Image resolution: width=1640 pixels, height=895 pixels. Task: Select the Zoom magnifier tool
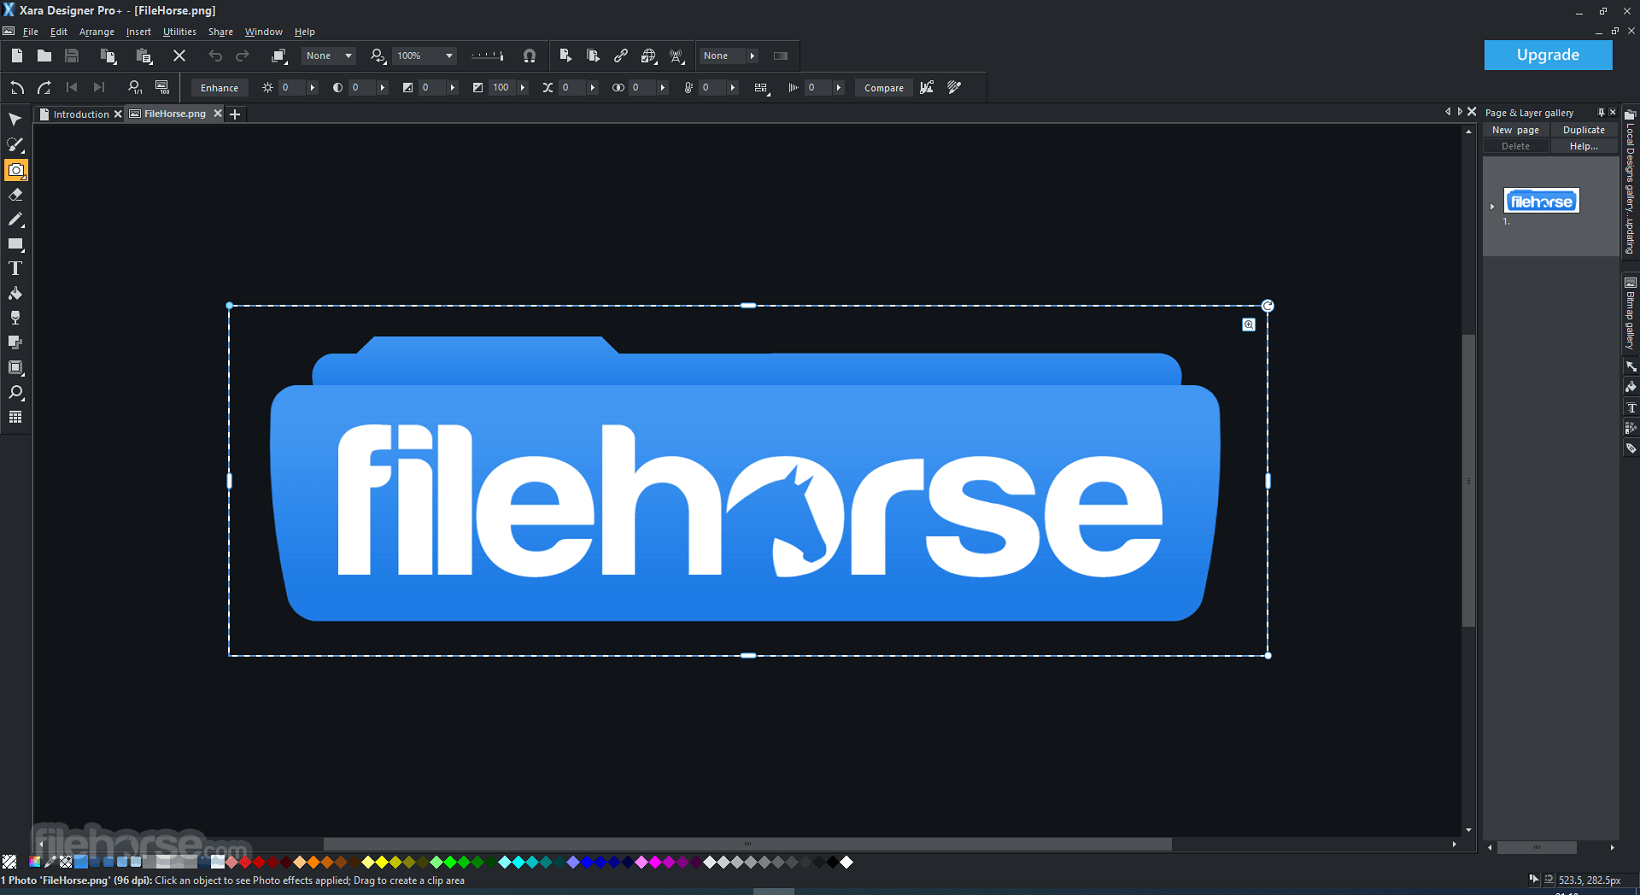click(15, 393)
